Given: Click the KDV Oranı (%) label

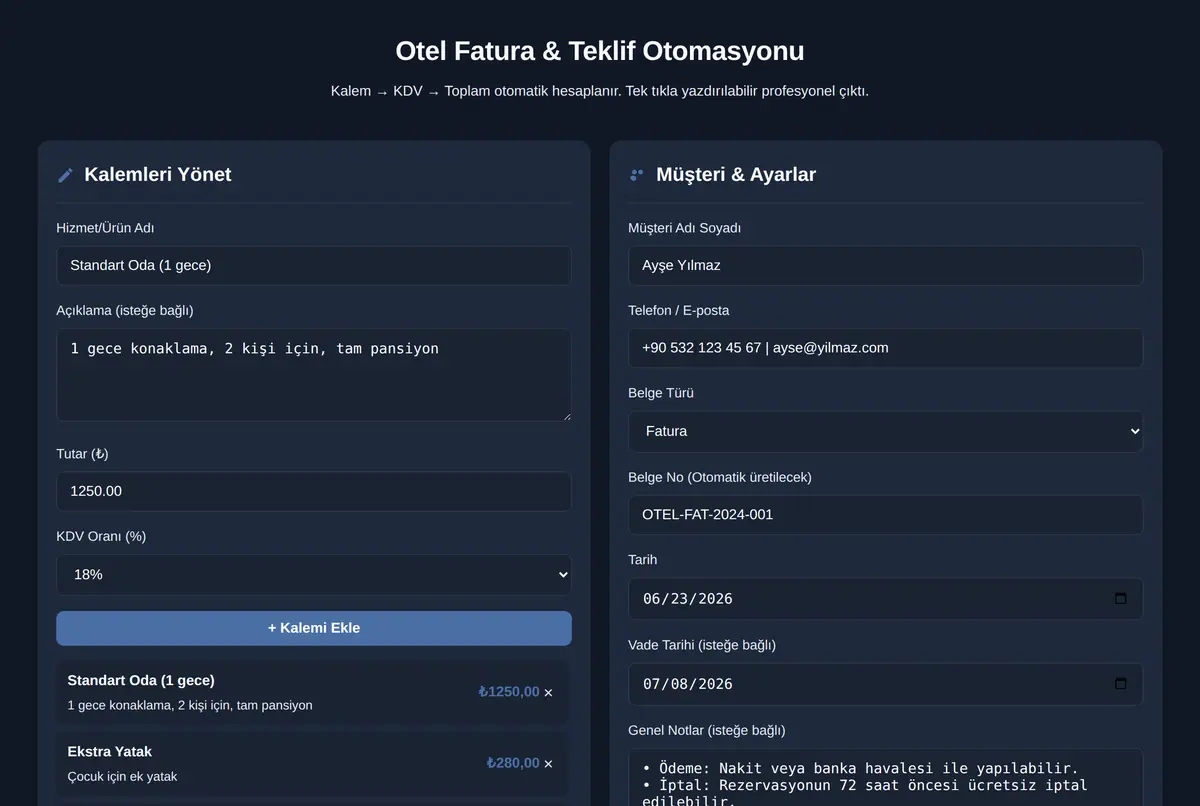Looking at the screenshot, I should 101,536.
